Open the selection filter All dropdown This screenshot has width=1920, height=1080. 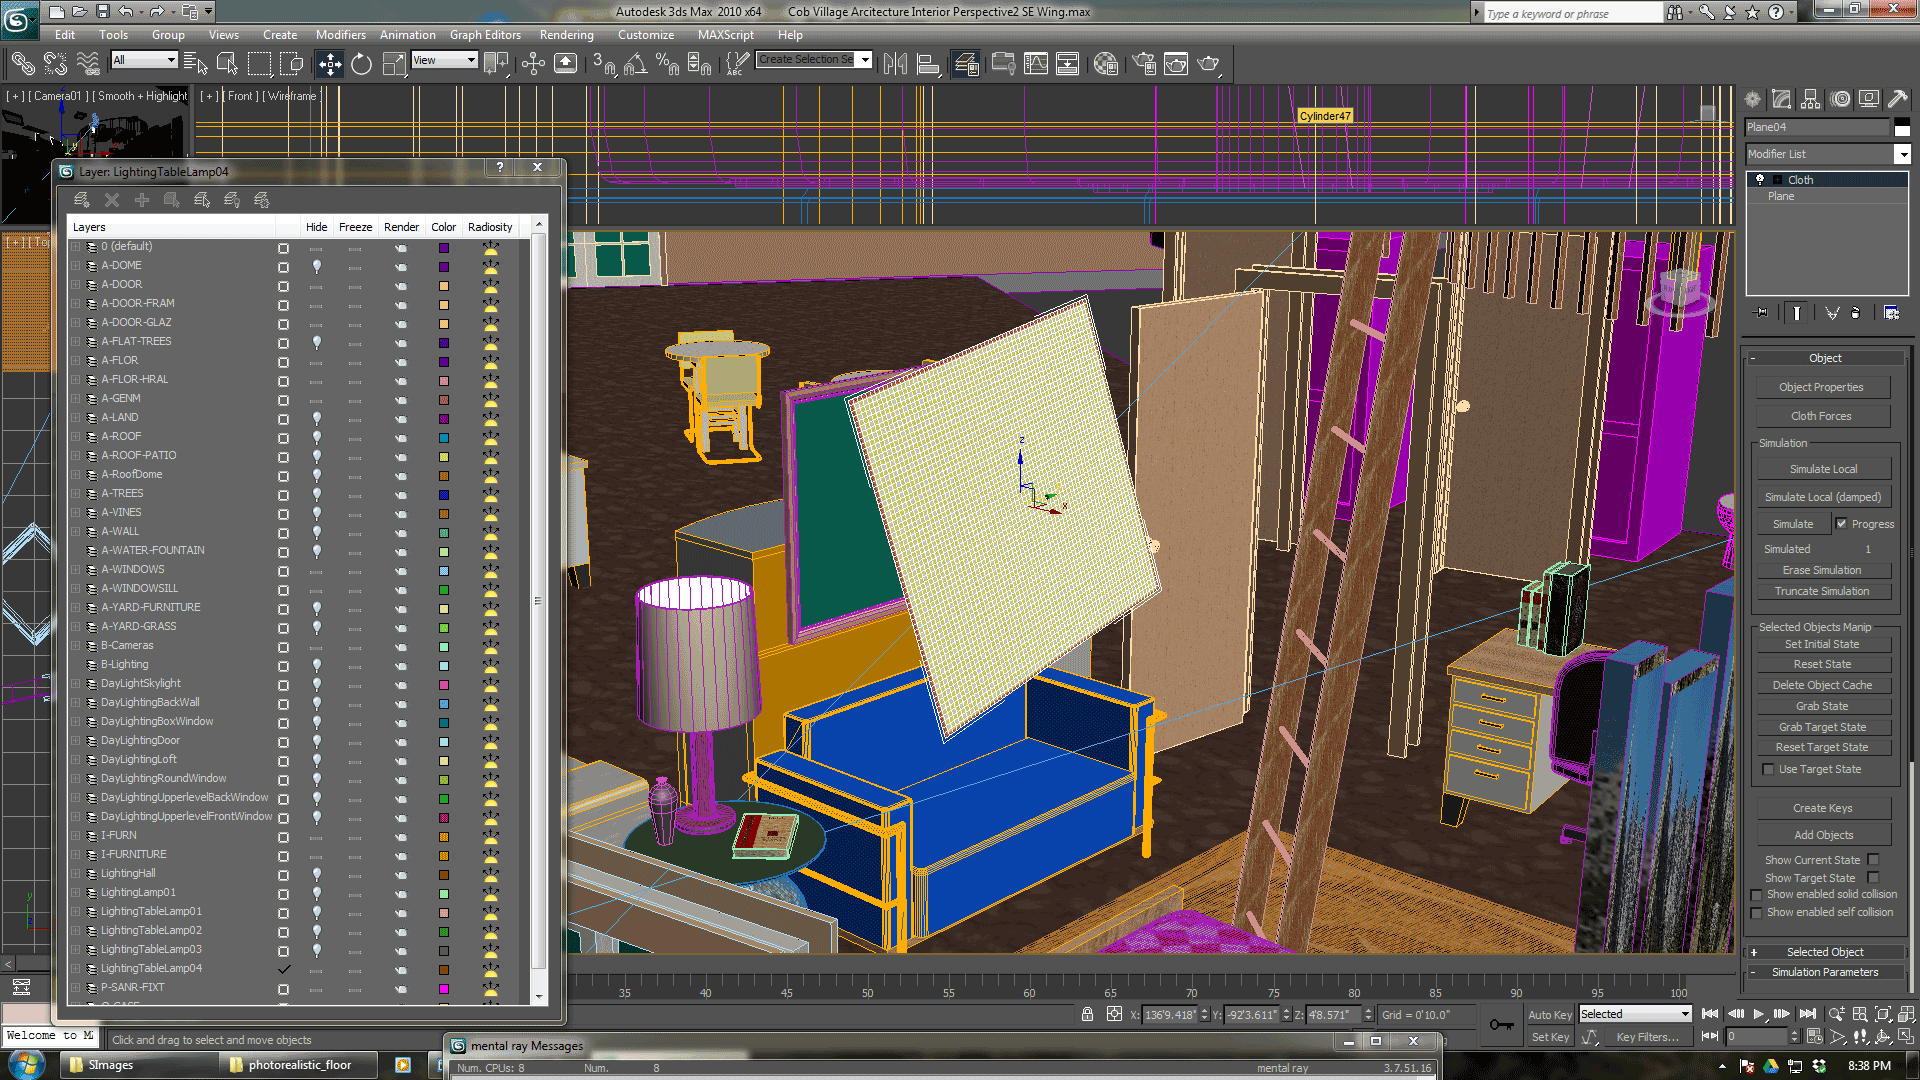click(x=144, y=61)
